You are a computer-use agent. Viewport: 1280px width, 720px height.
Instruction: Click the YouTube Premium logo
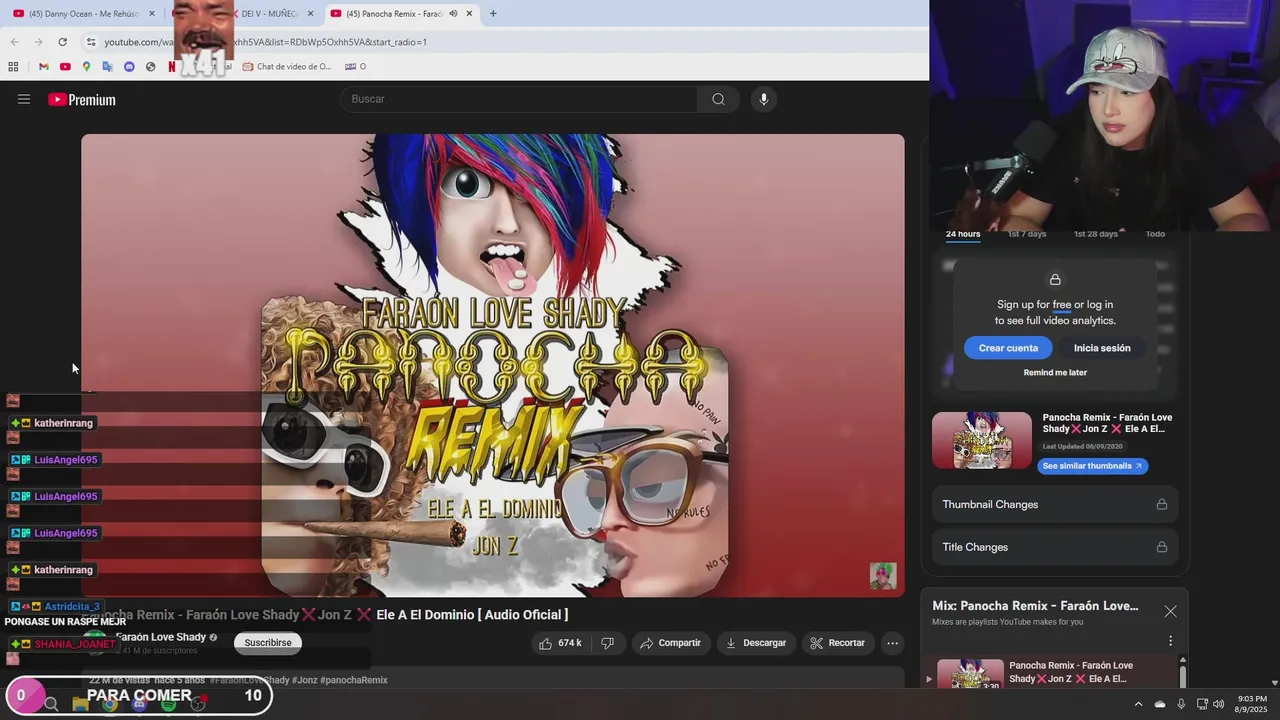click(x=82, y=99)
